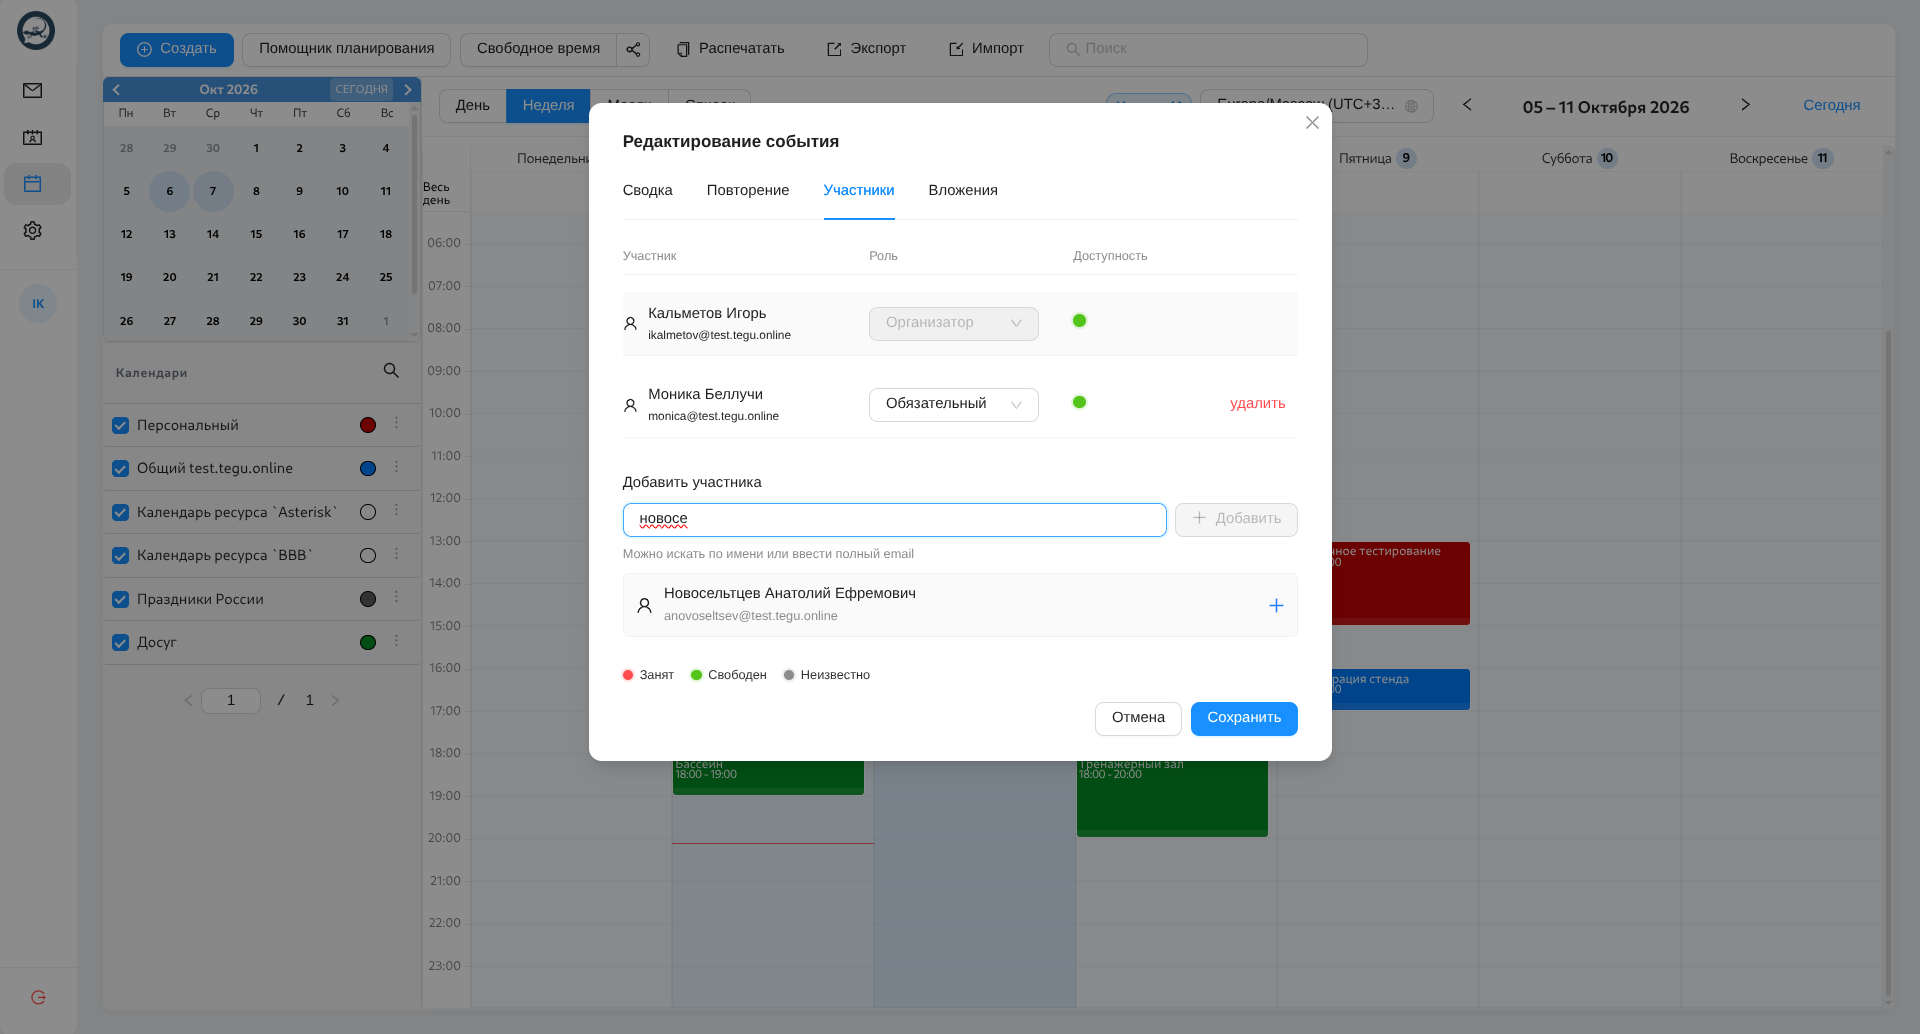This screenshot has height=1034, width=1920.
Task: Toggle Календарь ресурса Asterisk checkbox
Action: point(121,513)
